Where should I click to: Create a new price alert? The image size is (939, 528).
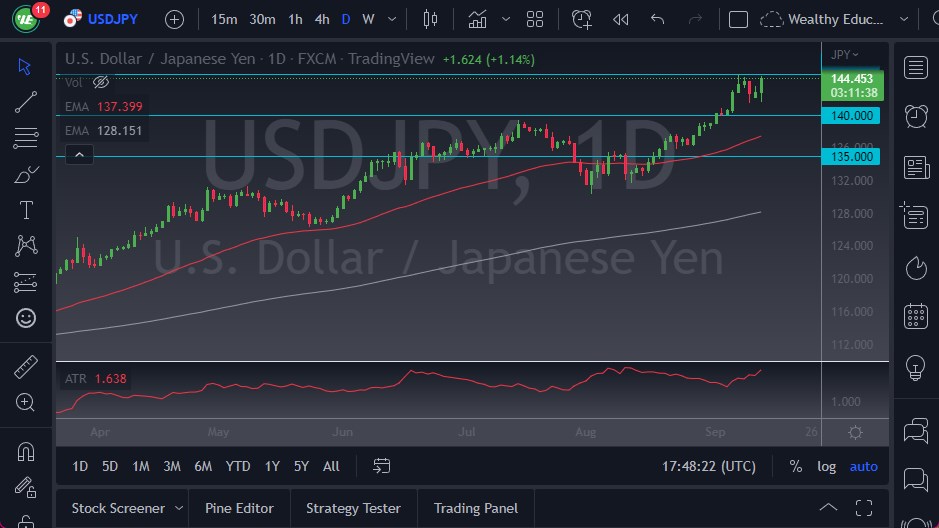(581, 20)
